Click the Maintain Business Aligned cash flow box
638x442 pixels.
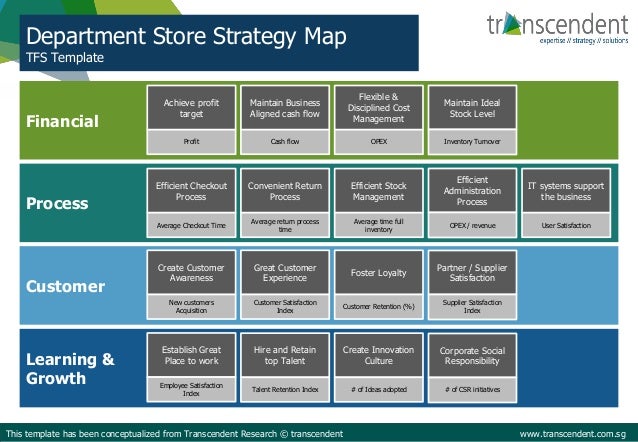(285, 108)
